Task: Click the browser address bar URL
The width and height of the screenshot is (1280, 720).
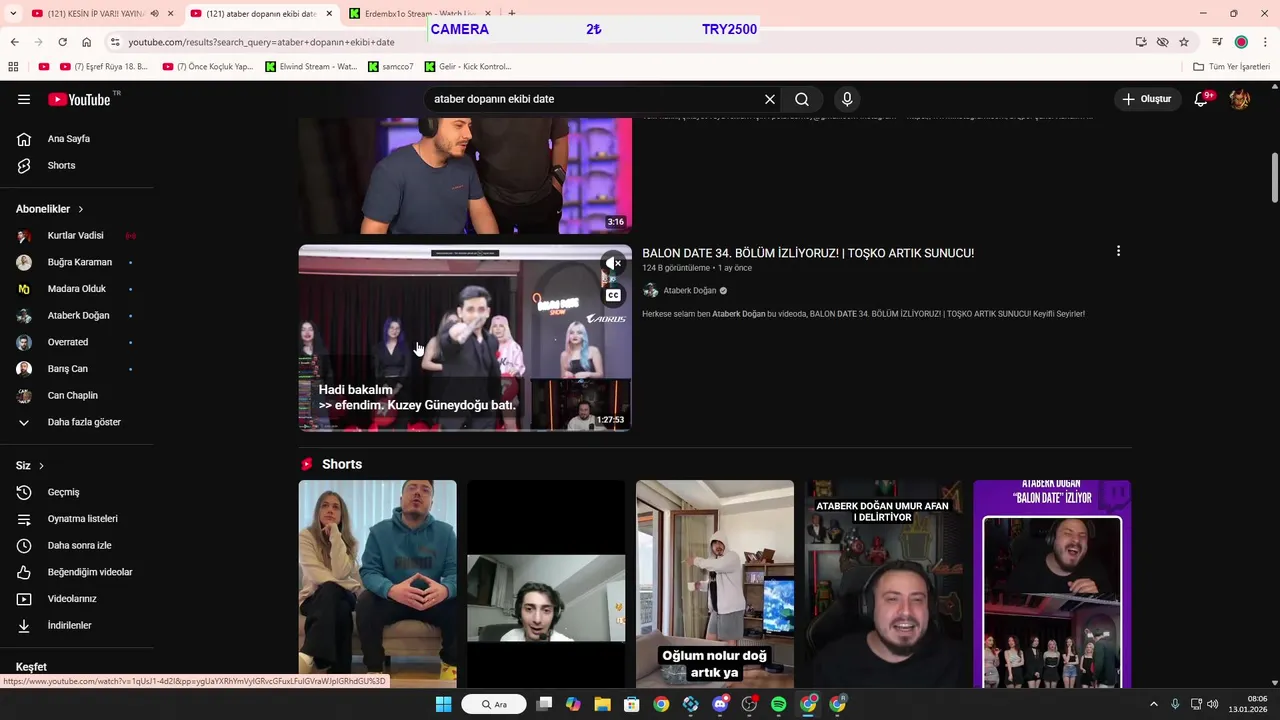Action: (261, 42)
